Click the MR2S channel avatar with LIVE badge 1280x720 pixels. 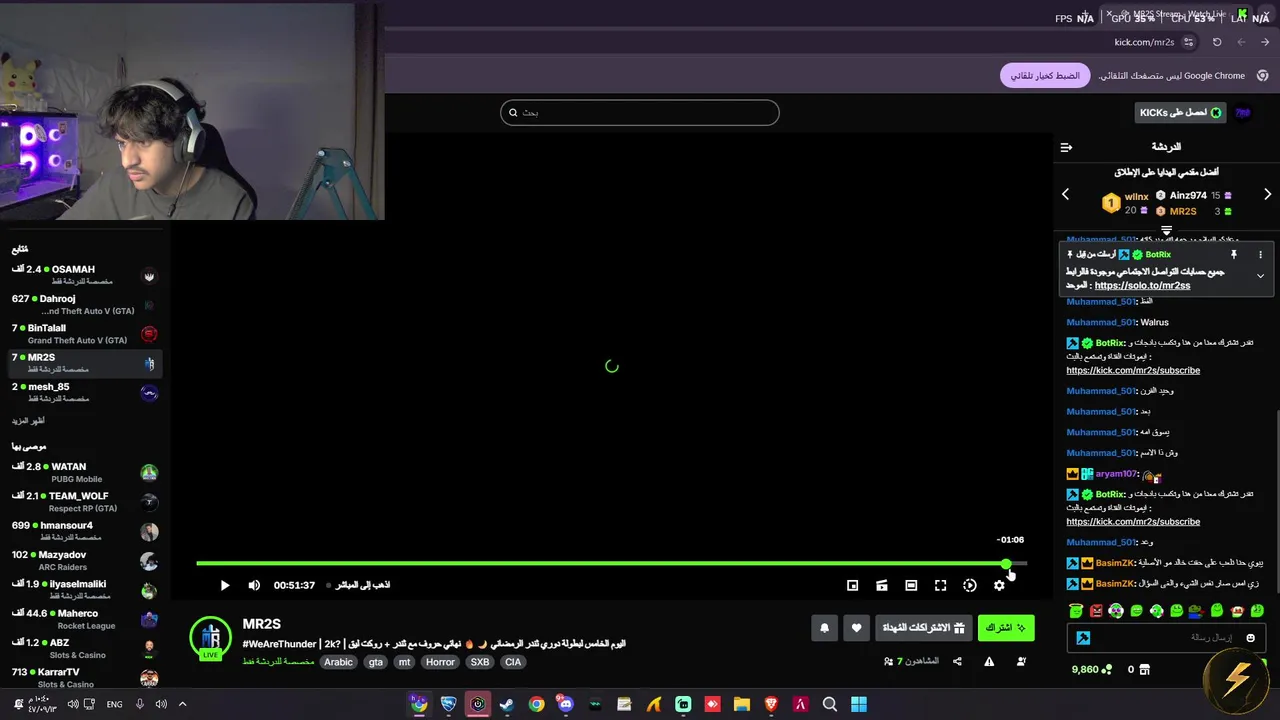(x=210, y=639)
